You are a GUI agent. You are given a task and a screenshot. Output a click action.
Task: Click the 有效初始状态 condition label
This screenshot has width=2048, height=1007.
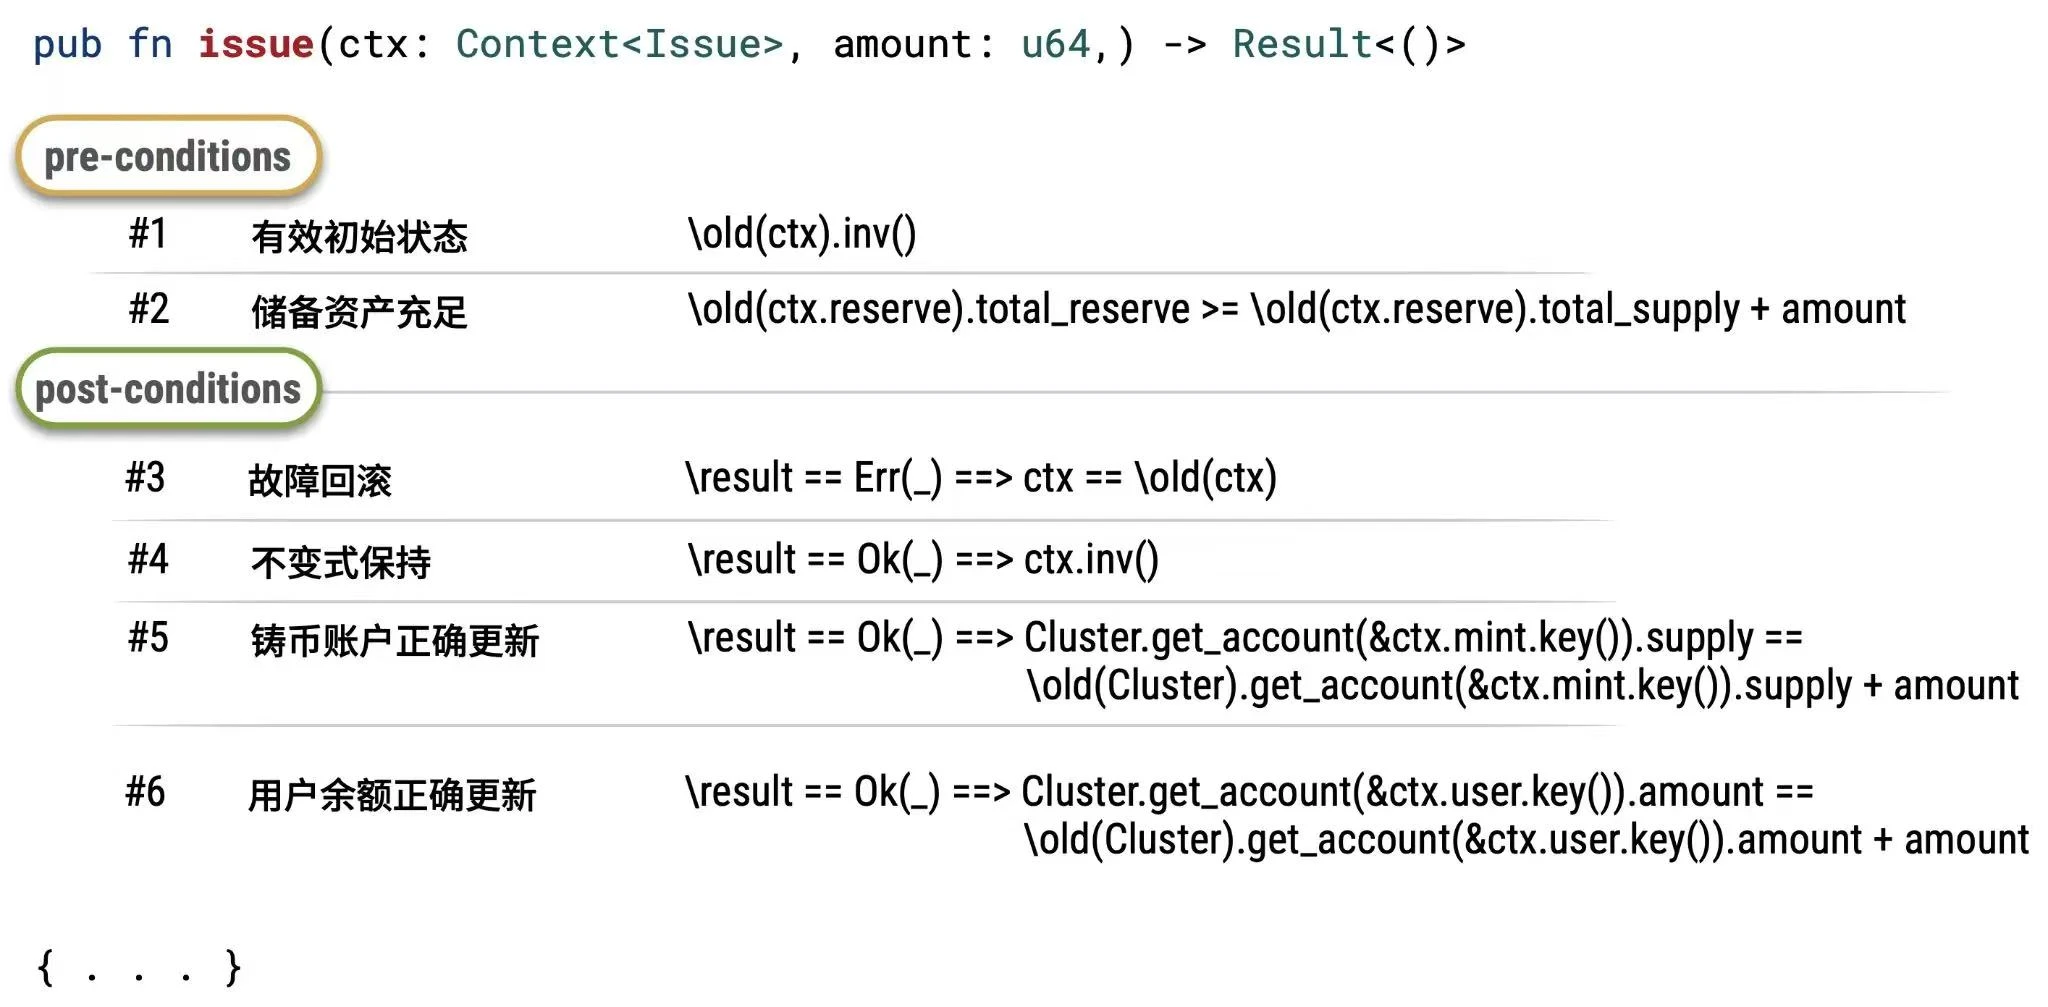pos(359,237)
